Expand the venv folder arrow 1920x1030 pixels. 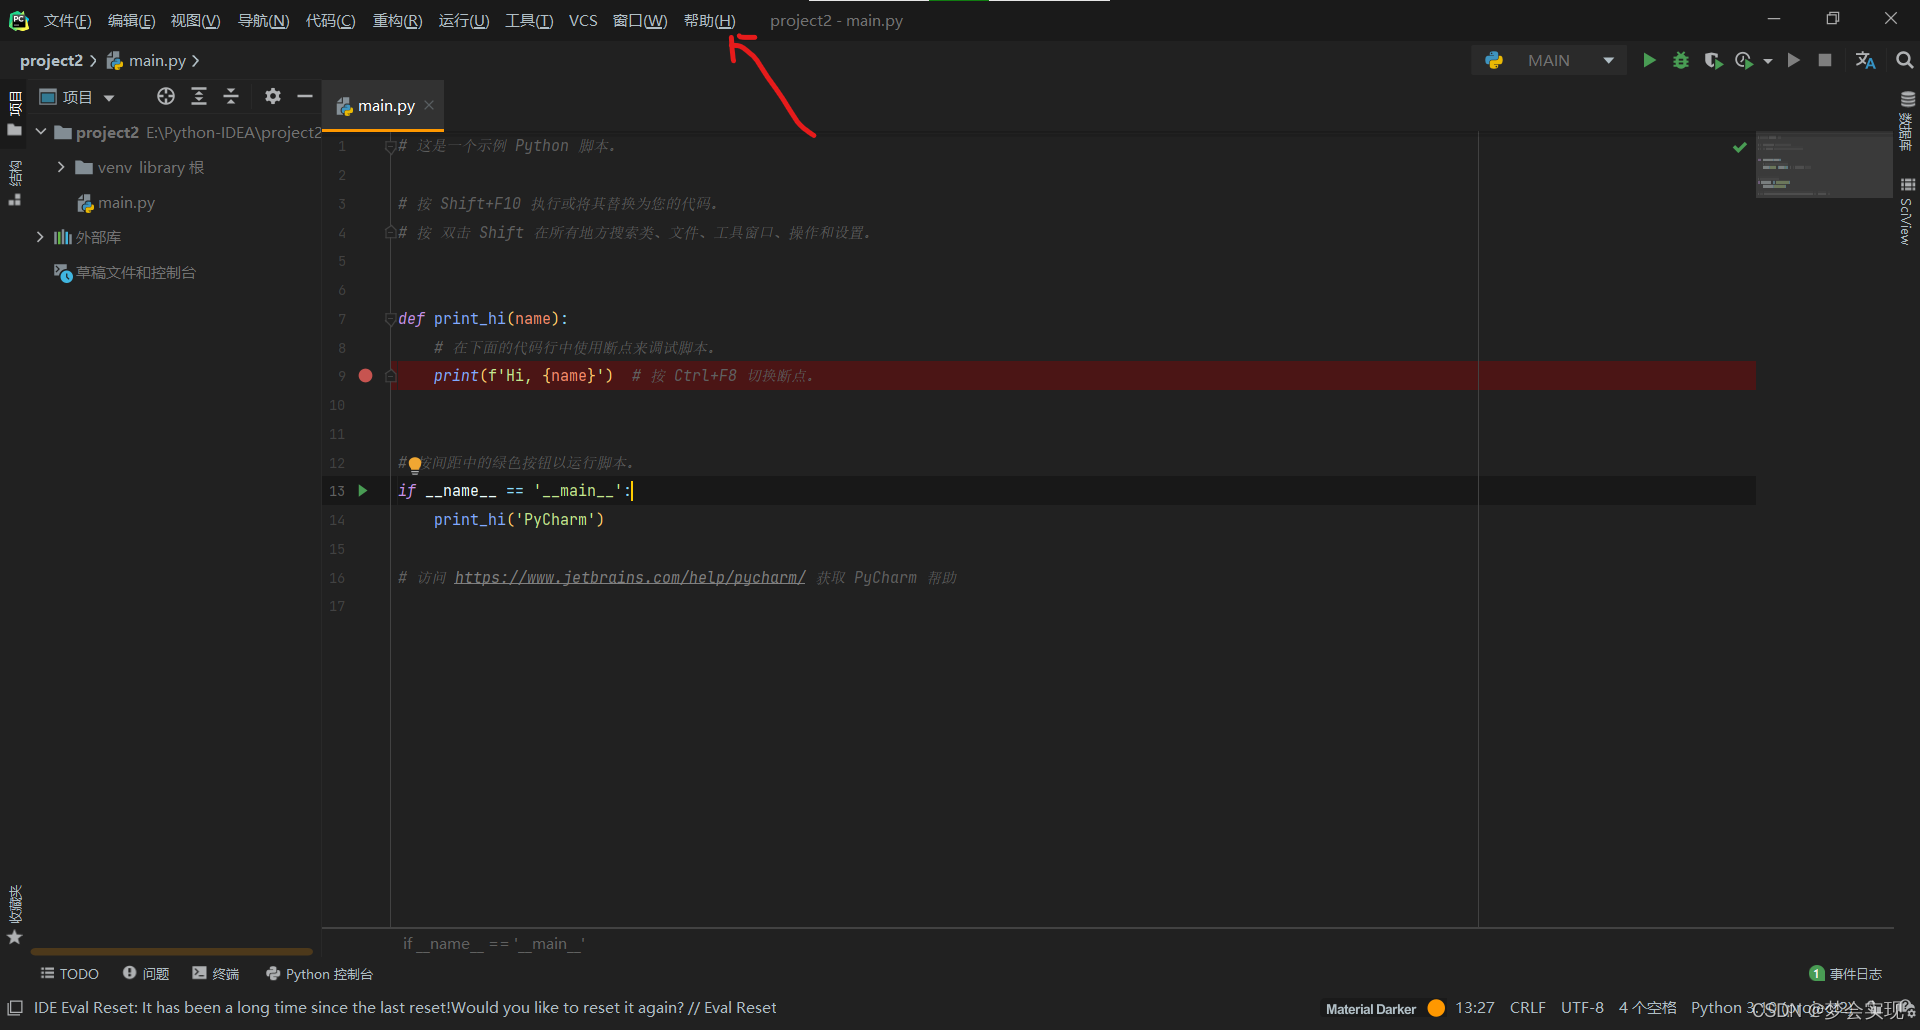point(61,167)
